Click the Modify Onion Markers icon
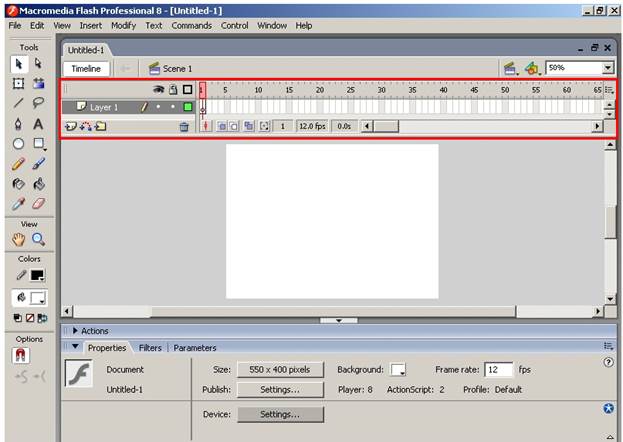 [264, 126]
